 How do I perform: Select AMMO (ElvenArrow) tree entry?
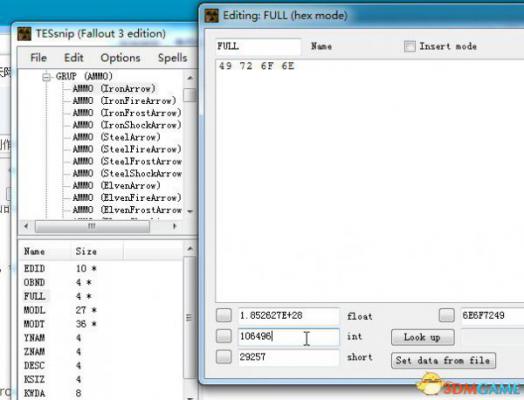point(117,185)
